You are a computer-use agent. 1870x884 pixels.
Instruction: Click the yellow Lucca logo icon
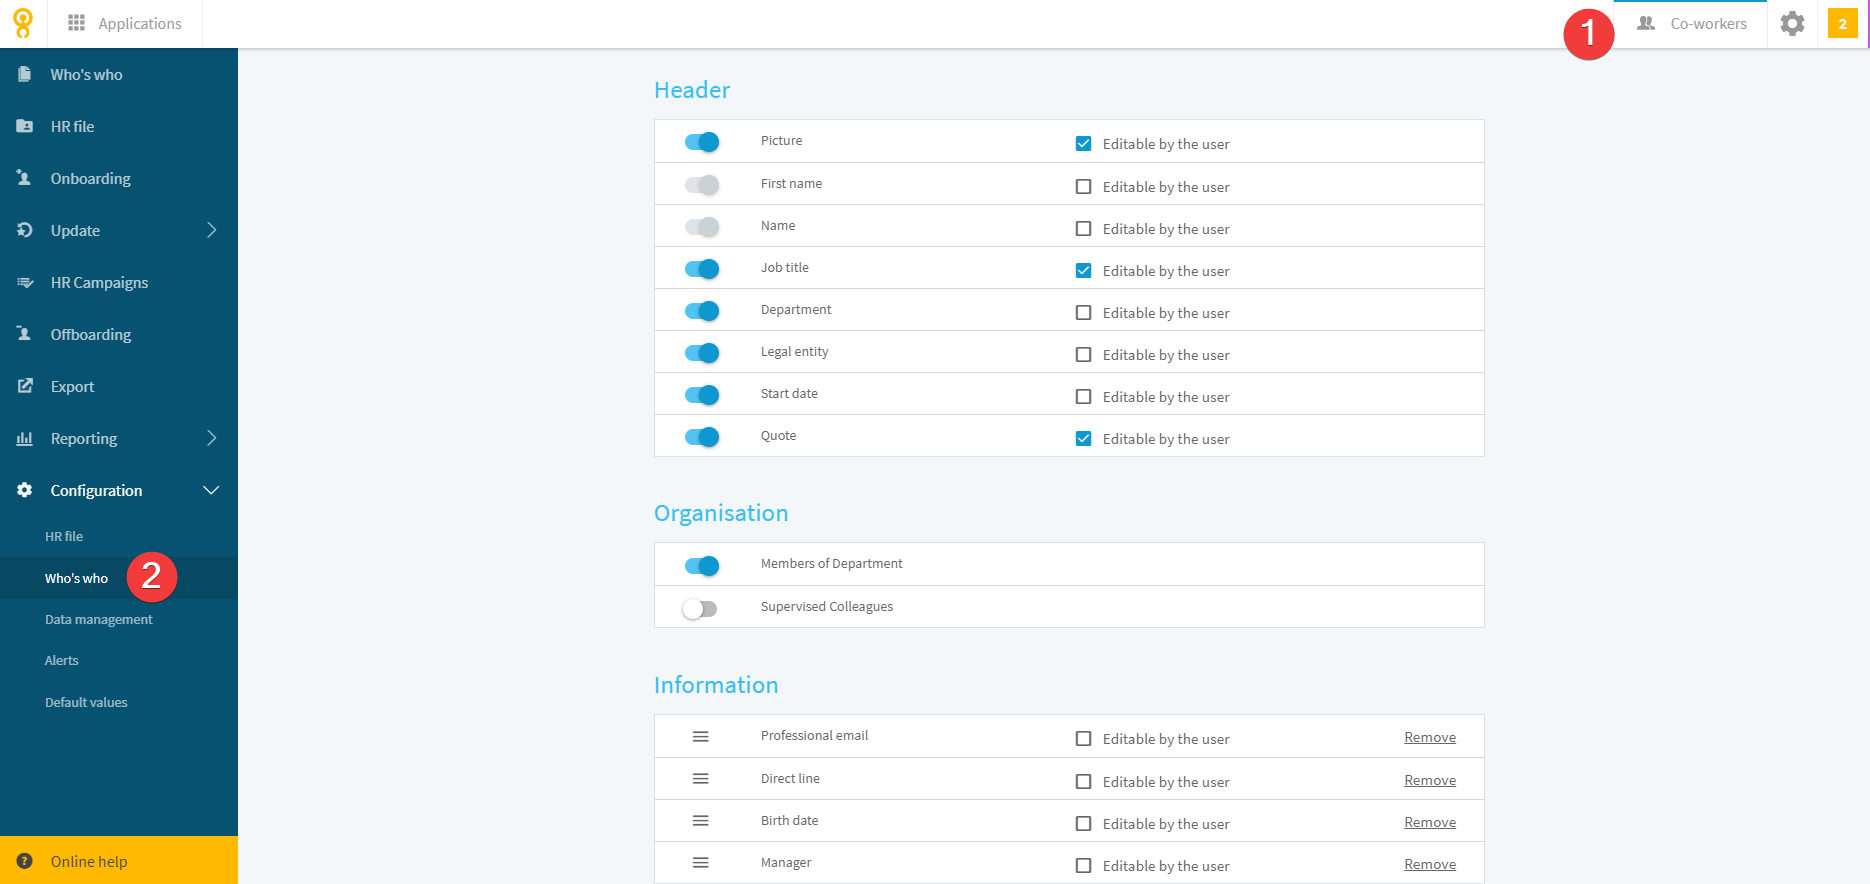coord(23,23)
